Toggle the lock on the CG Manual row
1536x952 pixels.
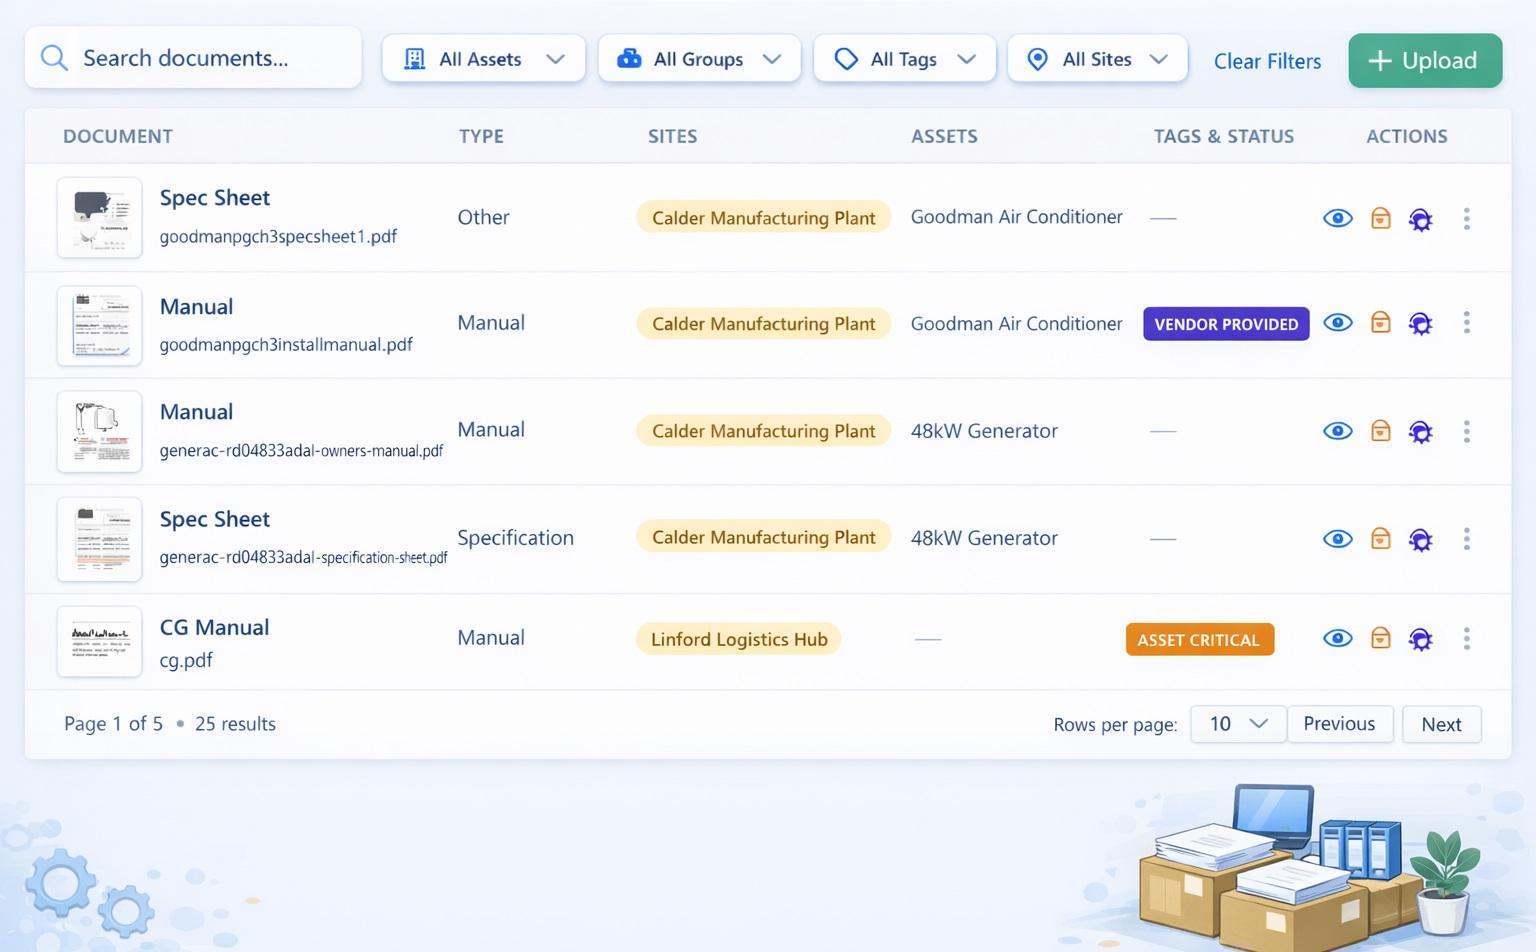(1380, 639)
